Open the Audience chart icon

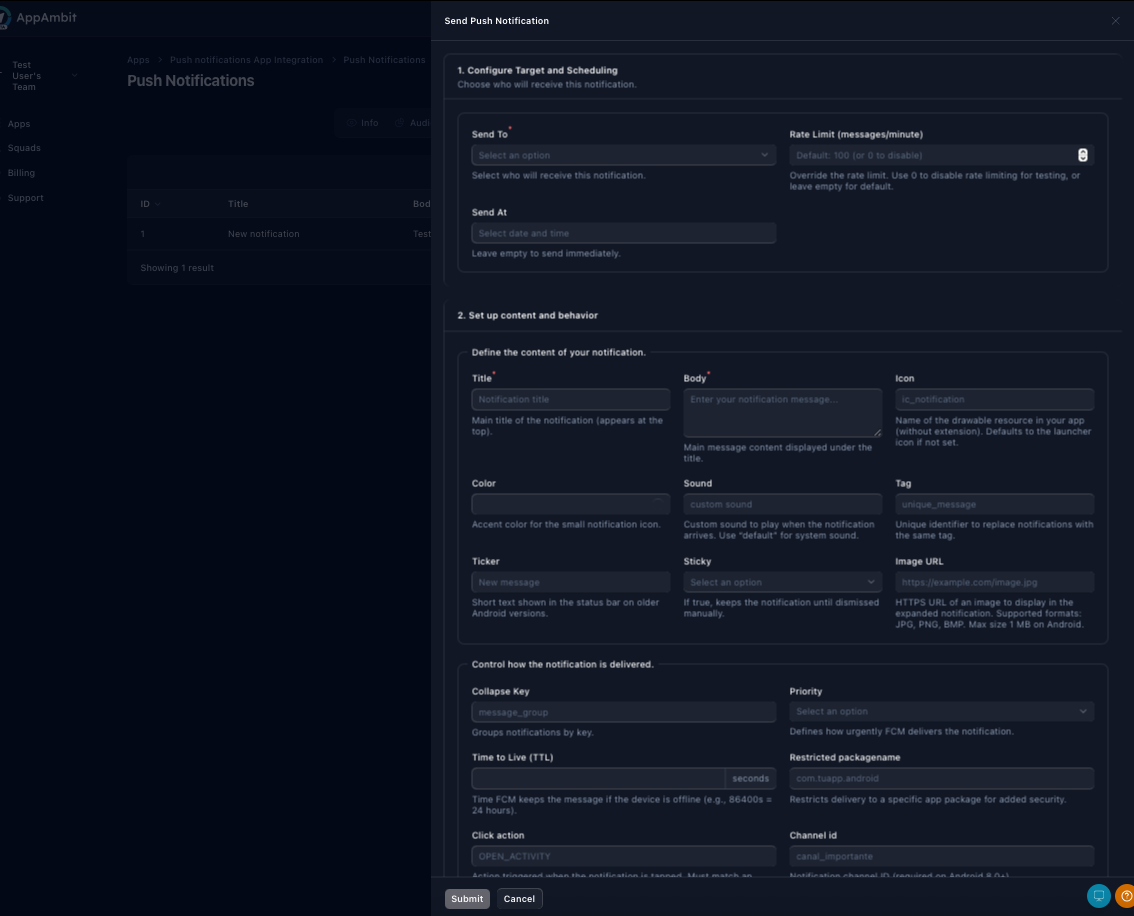(x=399, y=123)
